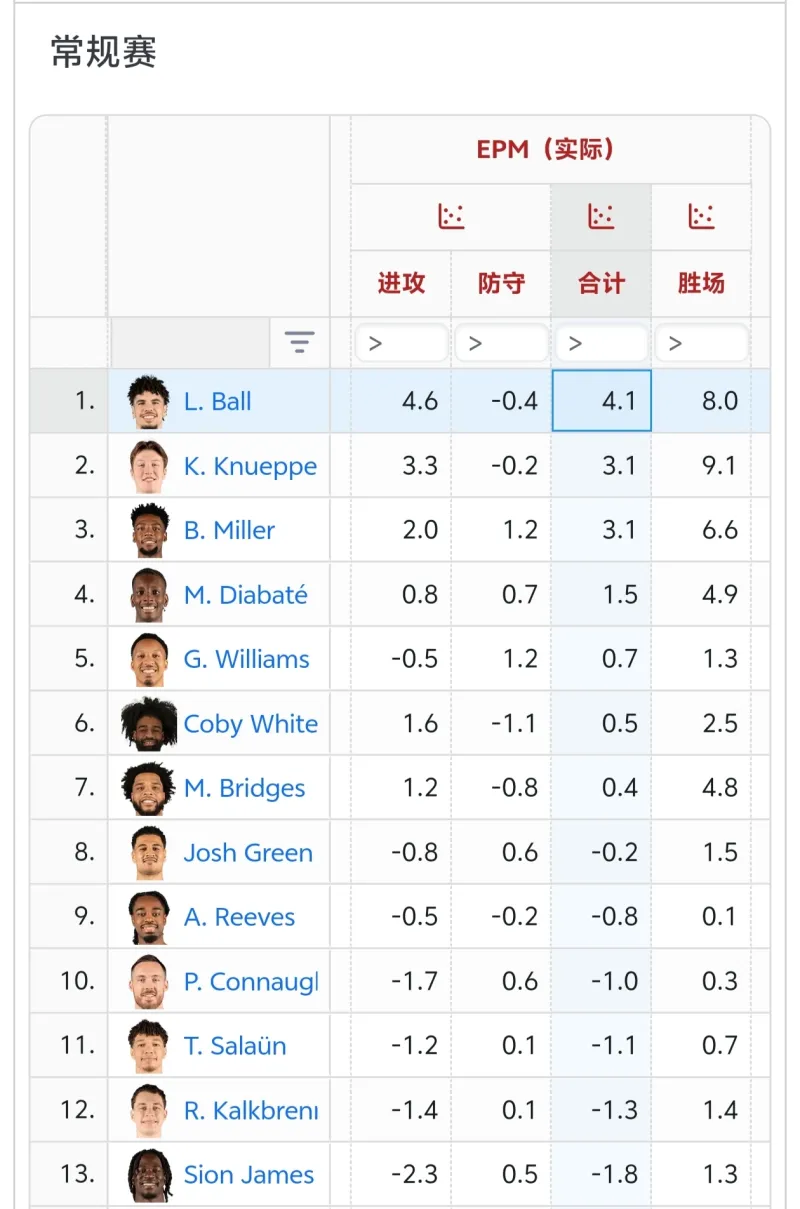The height and width of the screenshot is (1209, 800).
Task: Open the Sion James player link
Action: (x=248, y=1174)
